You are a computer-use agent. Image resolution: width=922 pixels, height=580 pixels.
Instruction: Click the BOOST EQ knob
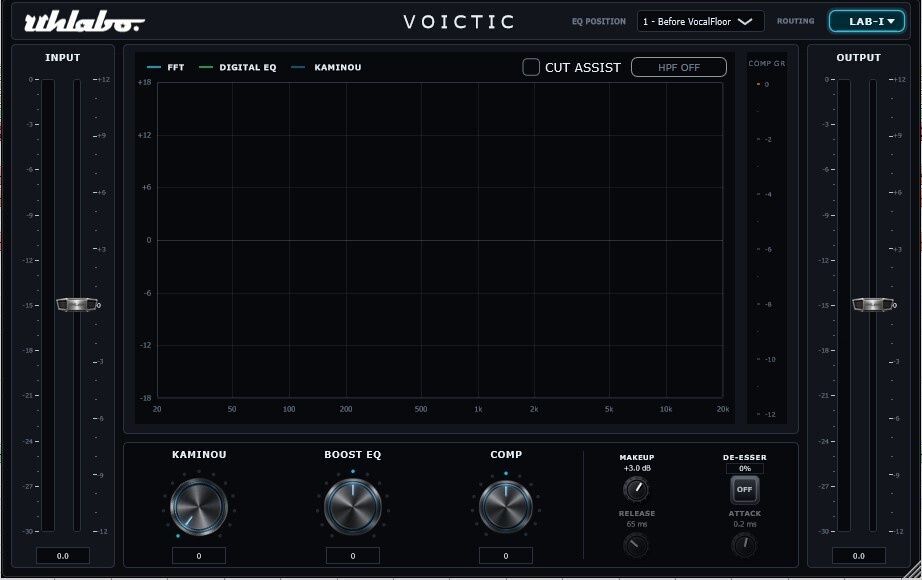[x=353, y=506]
